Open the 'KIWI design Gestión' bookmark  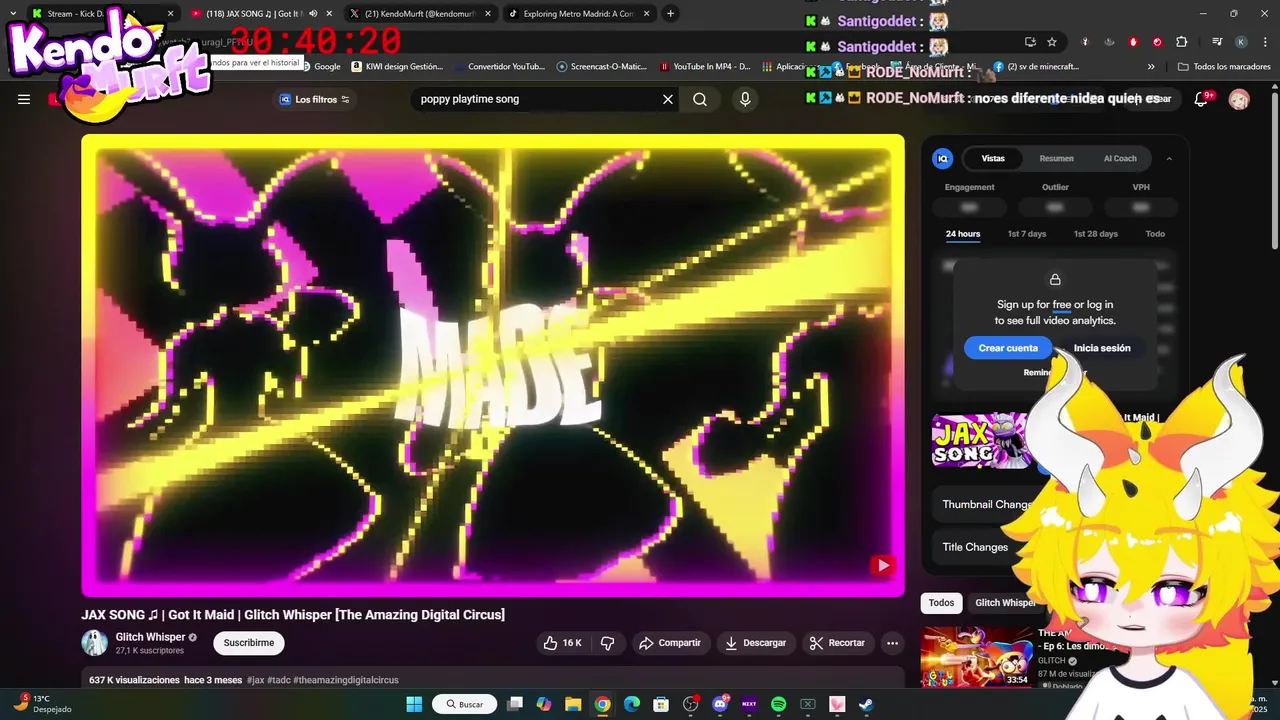click(x=397, y=67)
